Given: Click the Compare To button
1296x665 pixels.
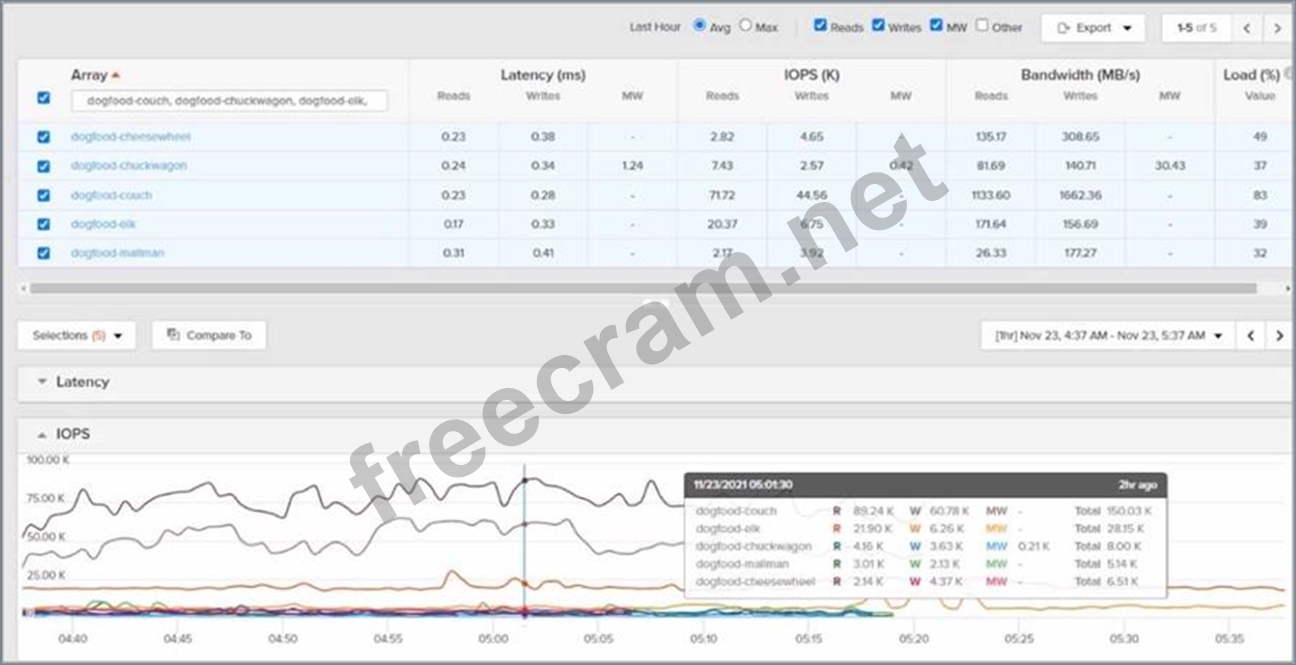Looking at the screenshot, I should click(209, 336).
